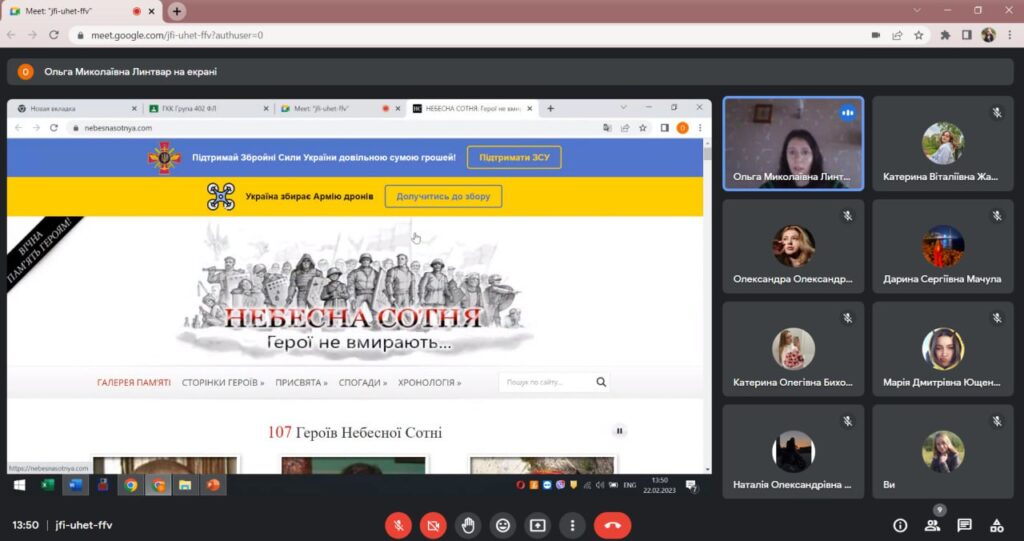Open the Meet activities panel

[x=996, y=525]
